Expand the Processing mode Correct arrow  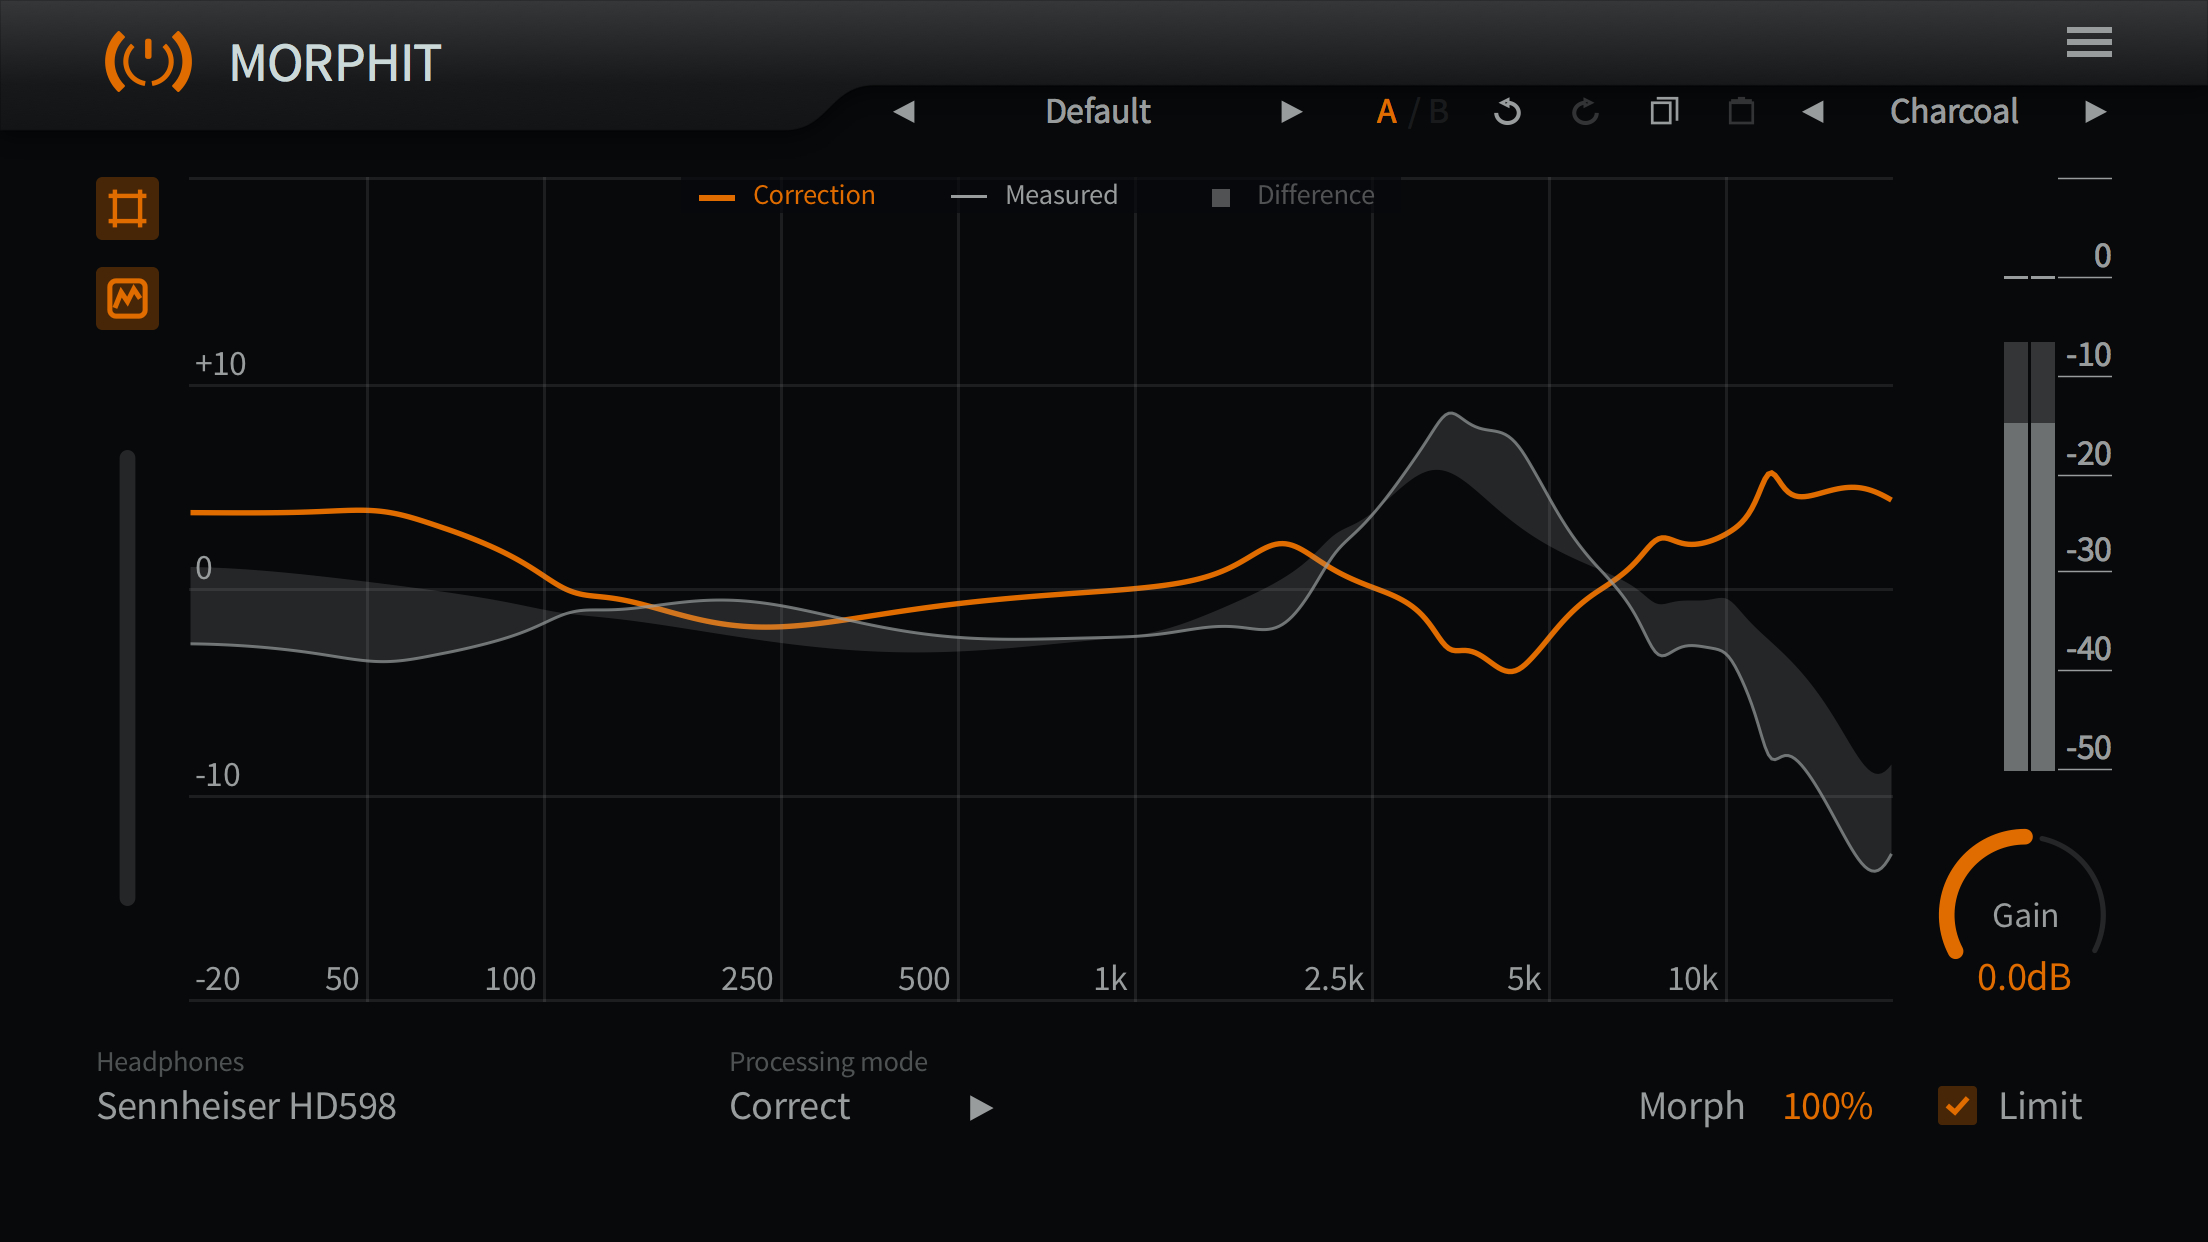tap(981, 1108)
